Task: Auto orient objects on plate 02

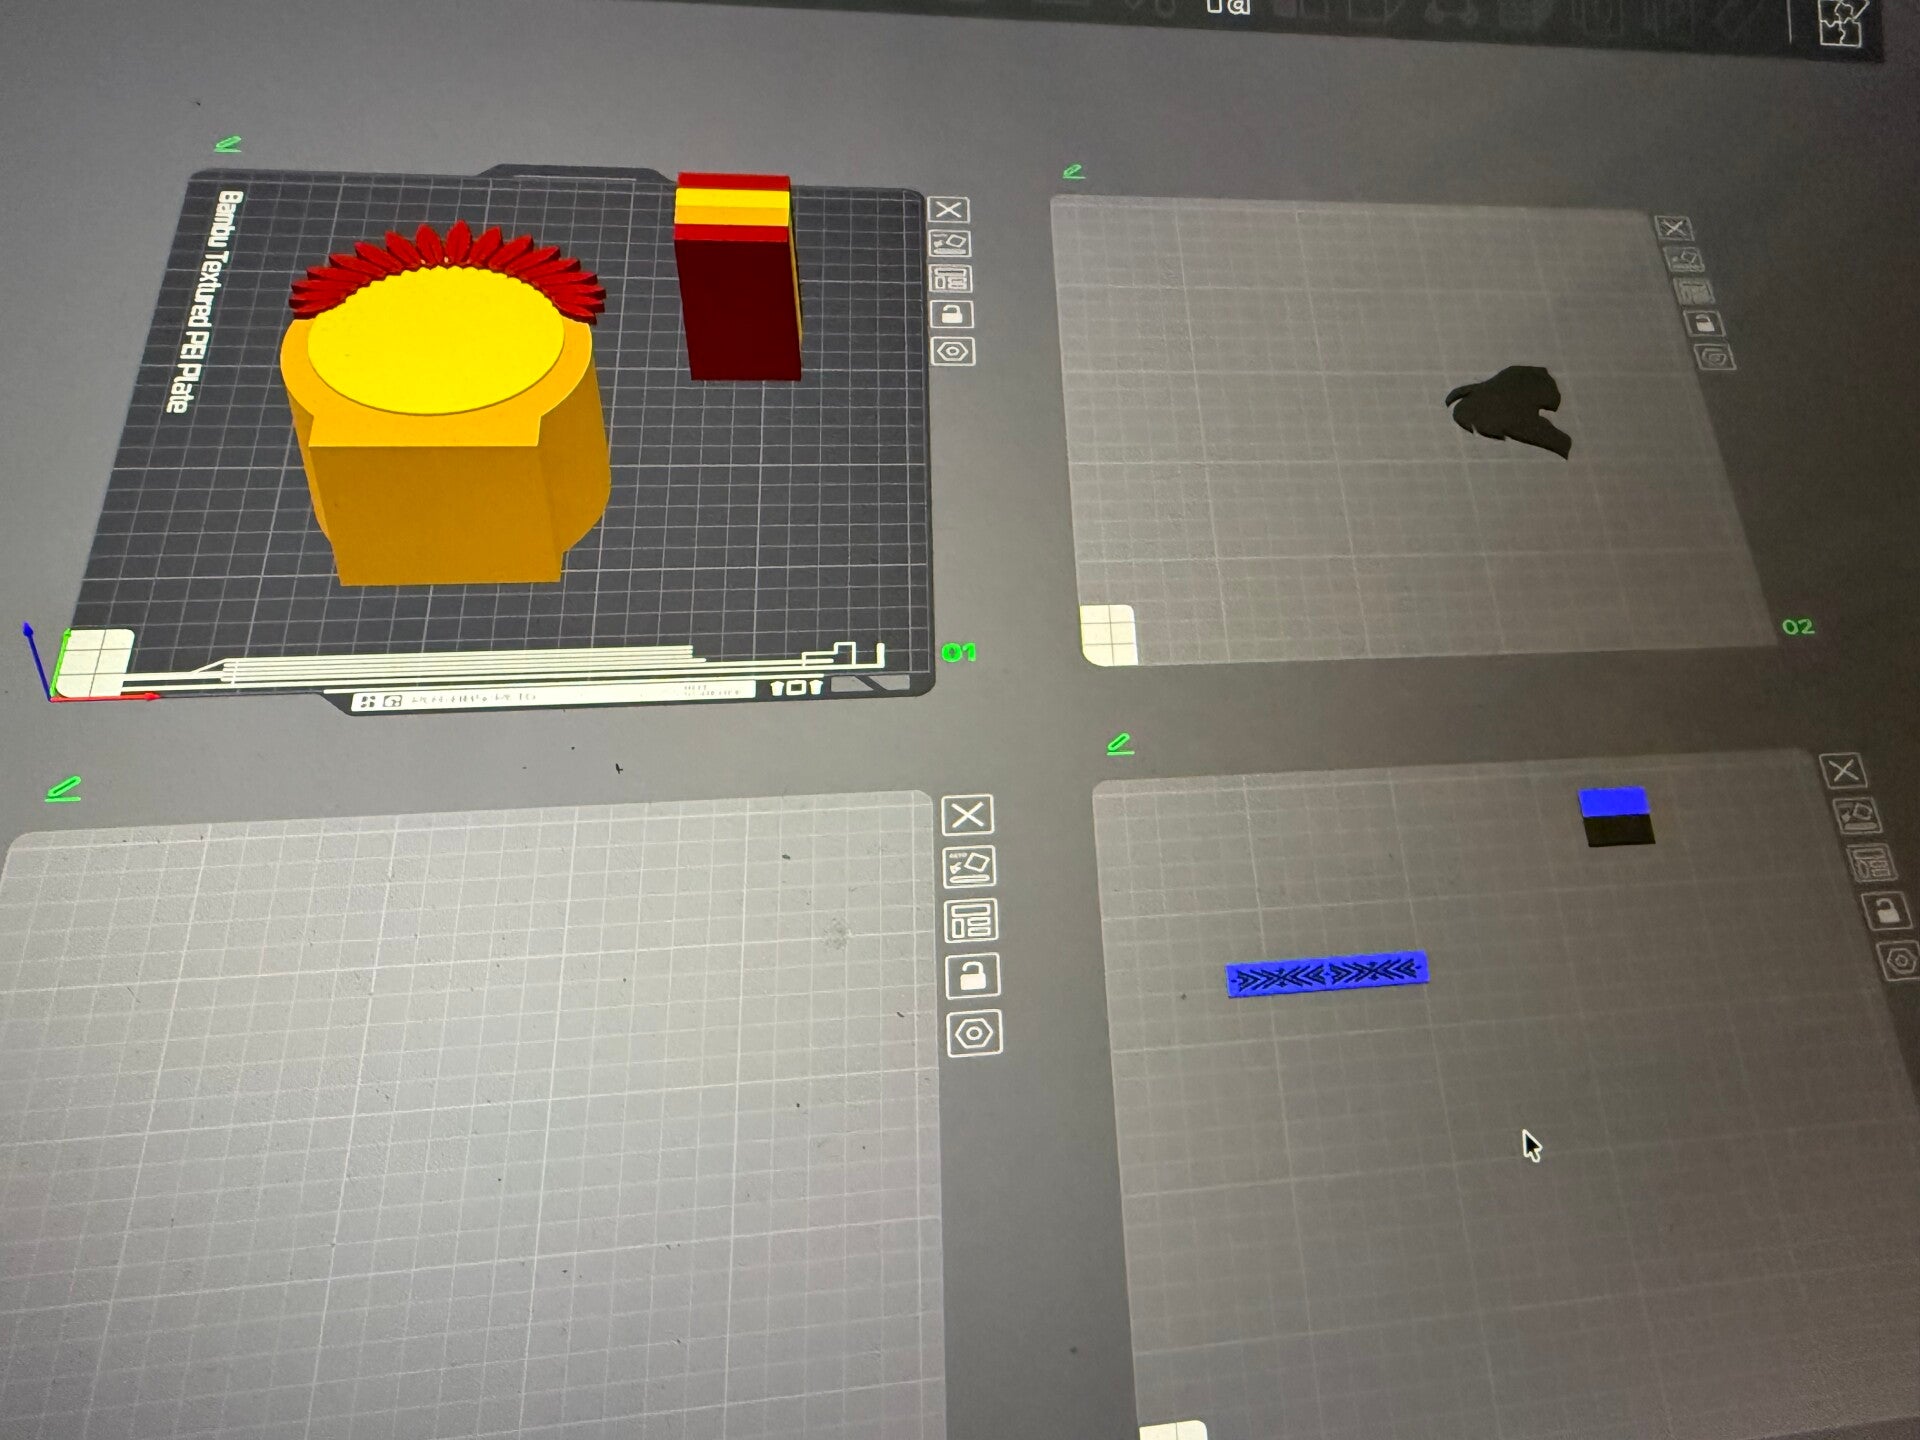Action: tap(1685, 261)
